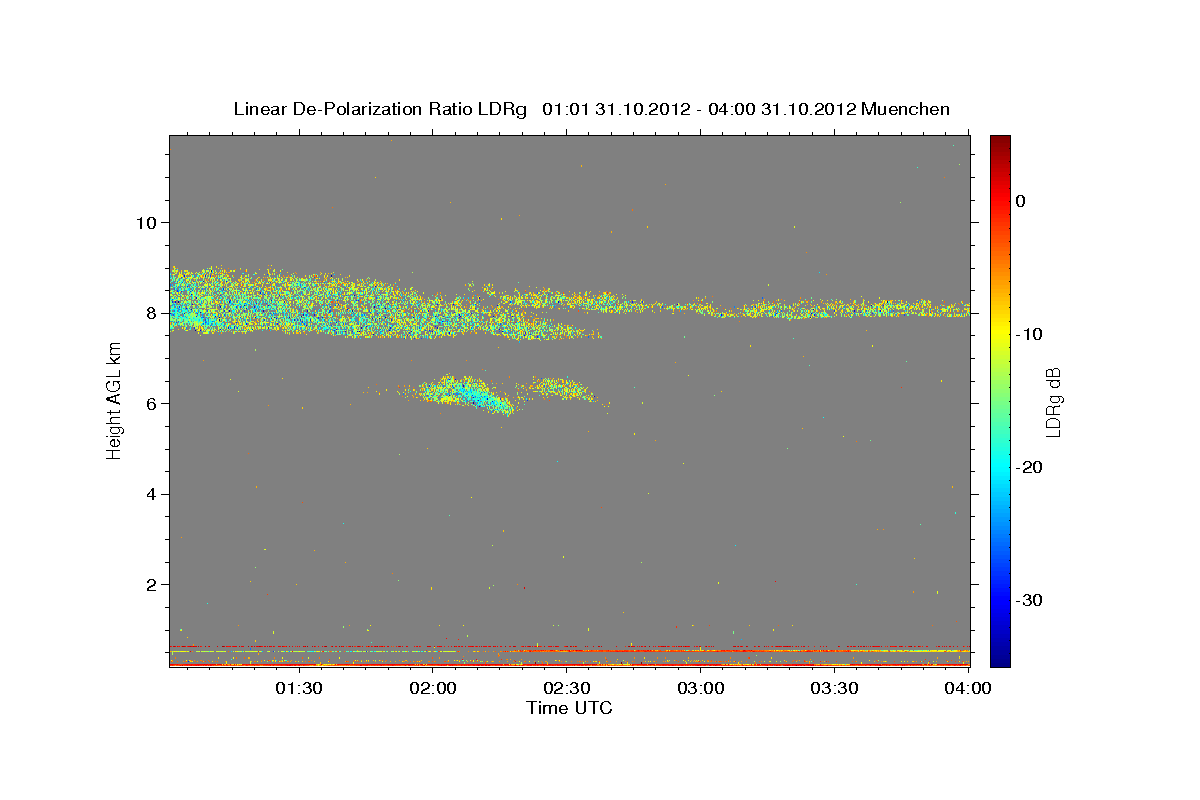Click the 02:30 time tick label
The image size is (1200, 800).
566,688
